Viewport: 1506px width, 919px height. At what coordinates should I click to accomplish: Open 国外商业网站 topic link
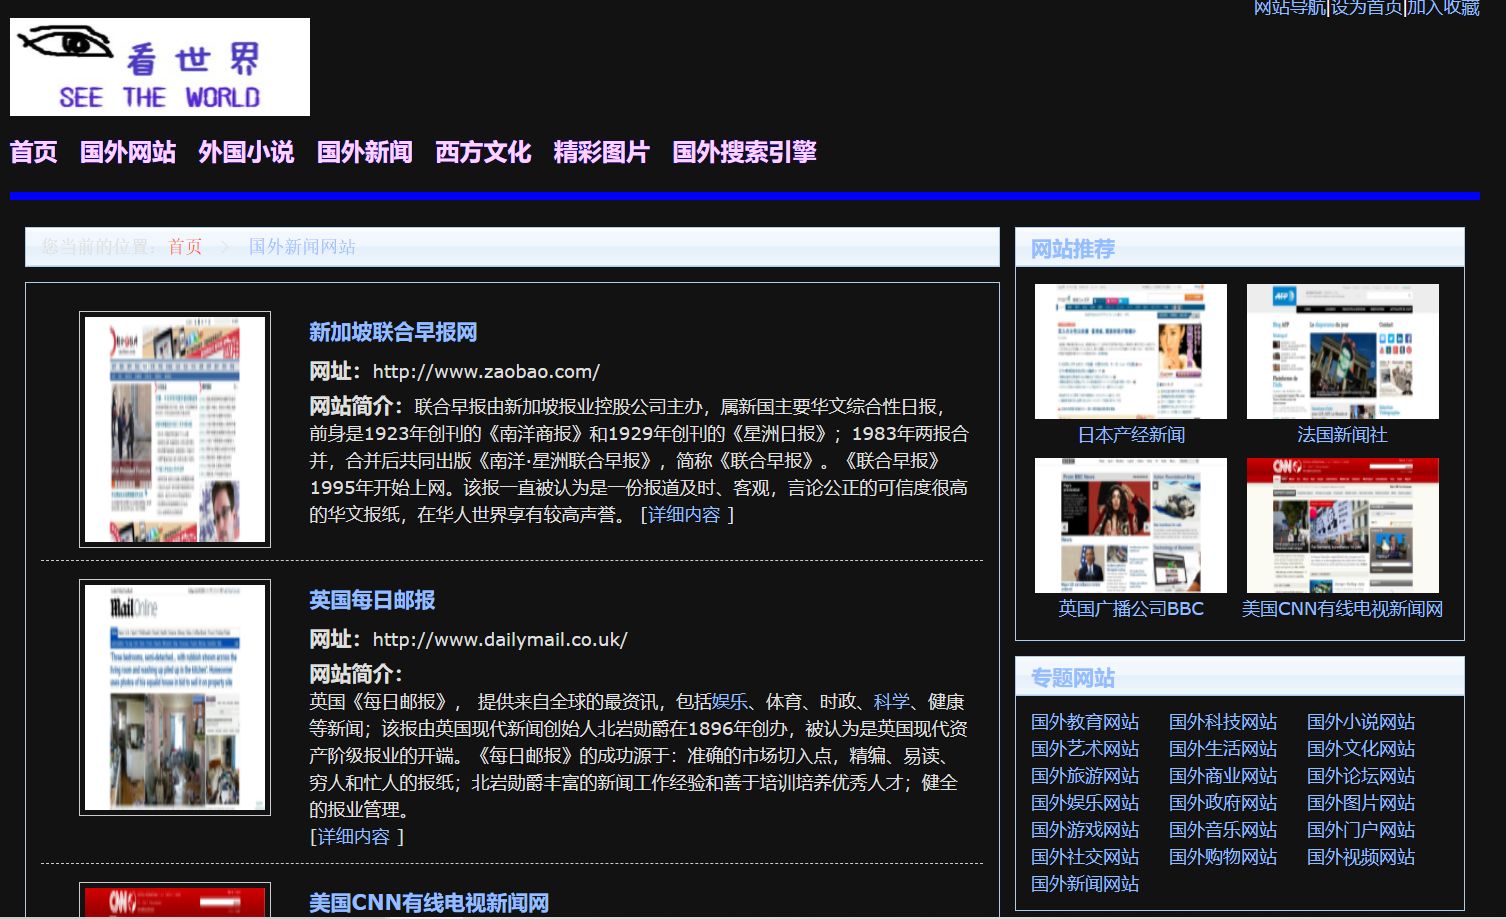(x=1223, y=776)
